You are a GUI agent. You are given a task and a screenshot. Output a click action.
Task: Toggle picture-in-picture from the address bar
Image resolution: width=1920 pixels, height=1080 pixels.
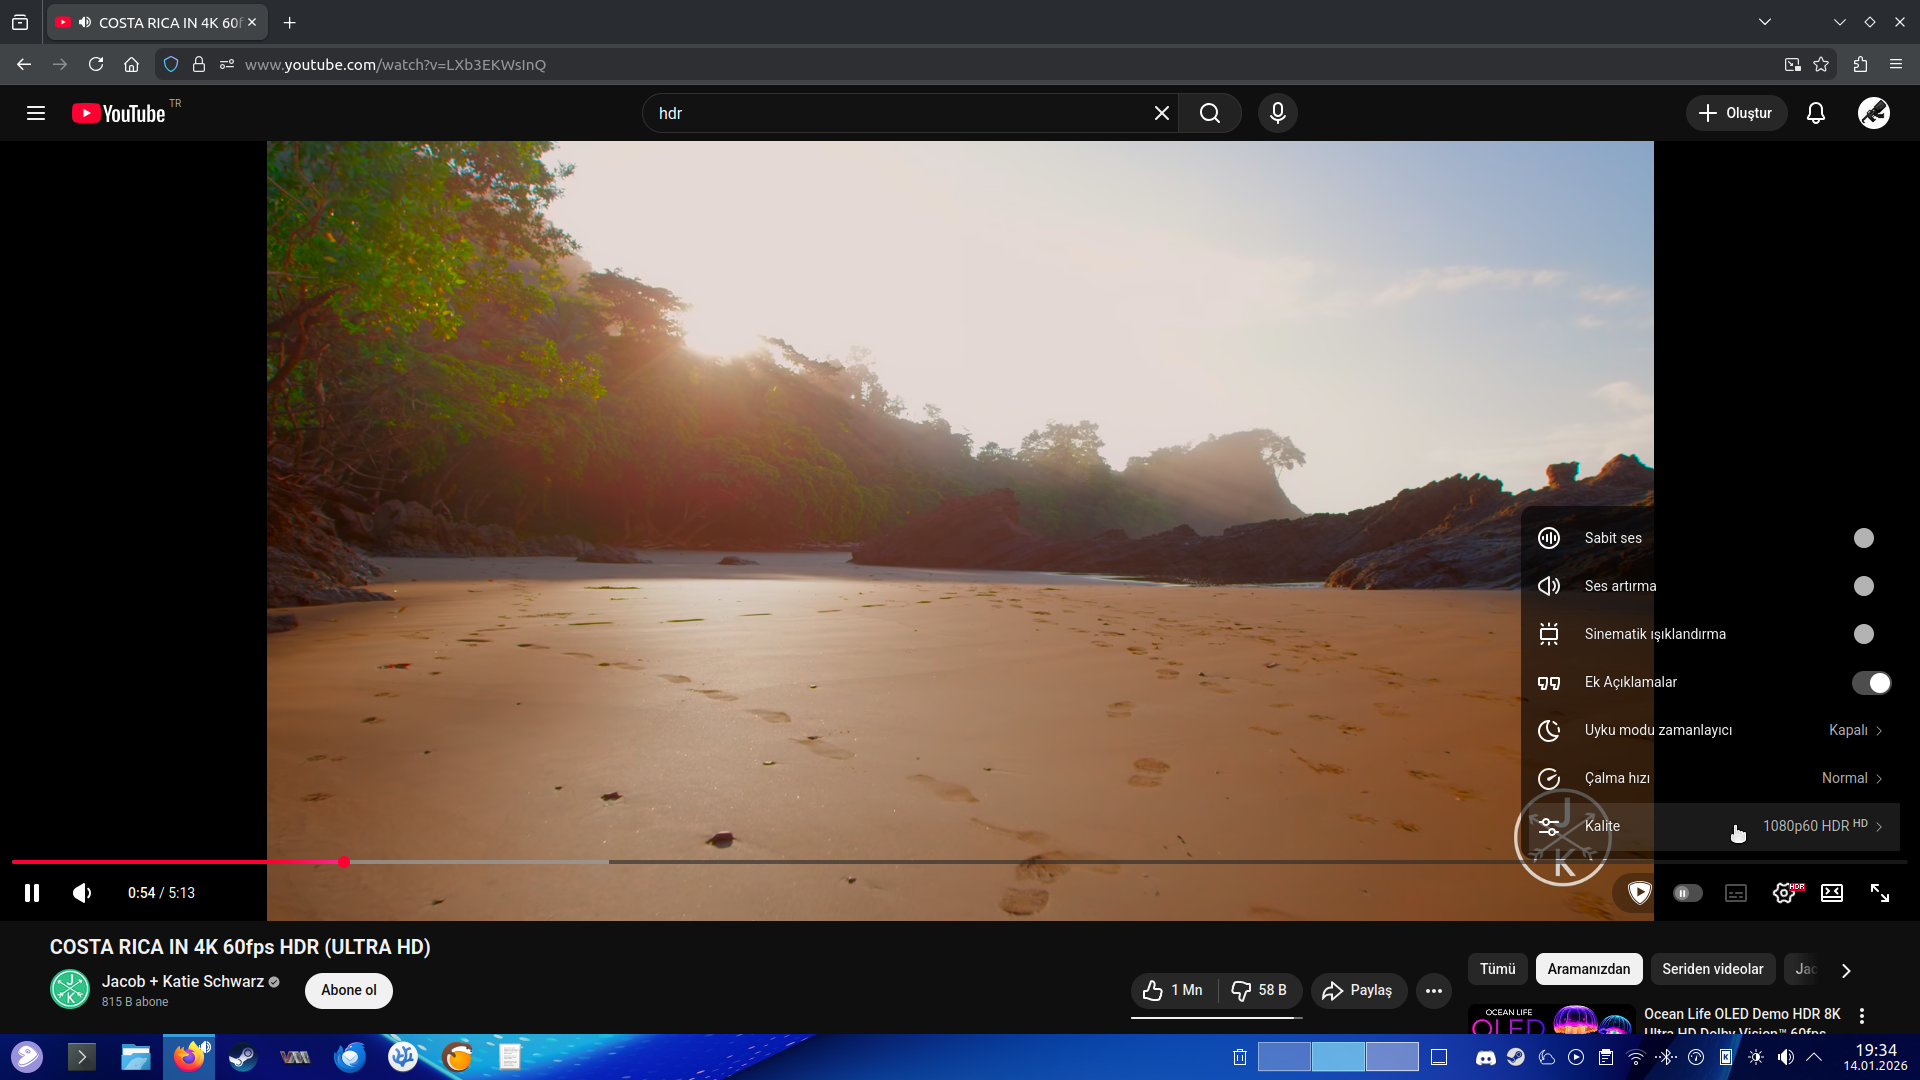point(1792,64)
